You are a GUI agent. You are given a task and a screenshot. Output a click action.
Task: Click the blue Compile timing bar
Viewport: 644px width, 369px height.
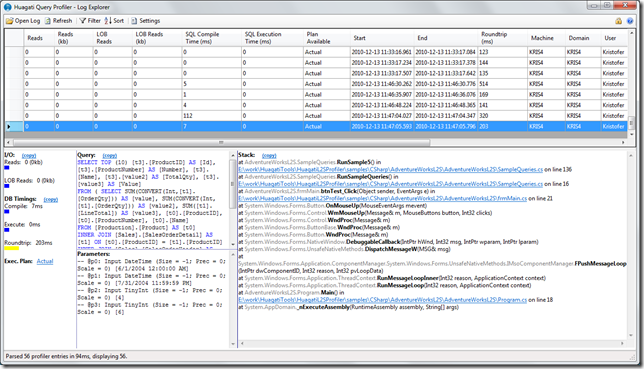point(7,212)
